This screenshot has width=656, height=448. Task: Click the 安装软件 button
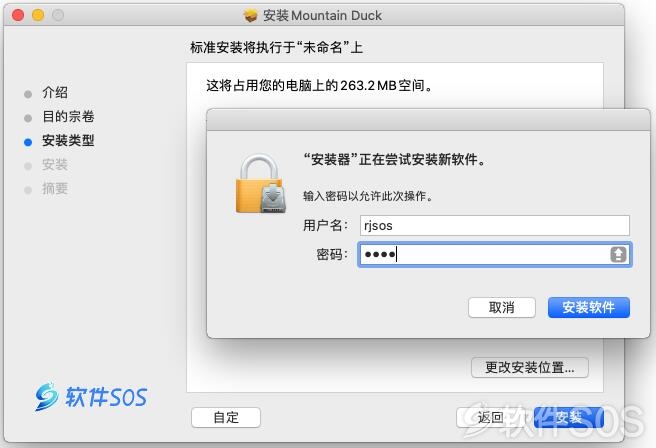(x=589, y=307)
